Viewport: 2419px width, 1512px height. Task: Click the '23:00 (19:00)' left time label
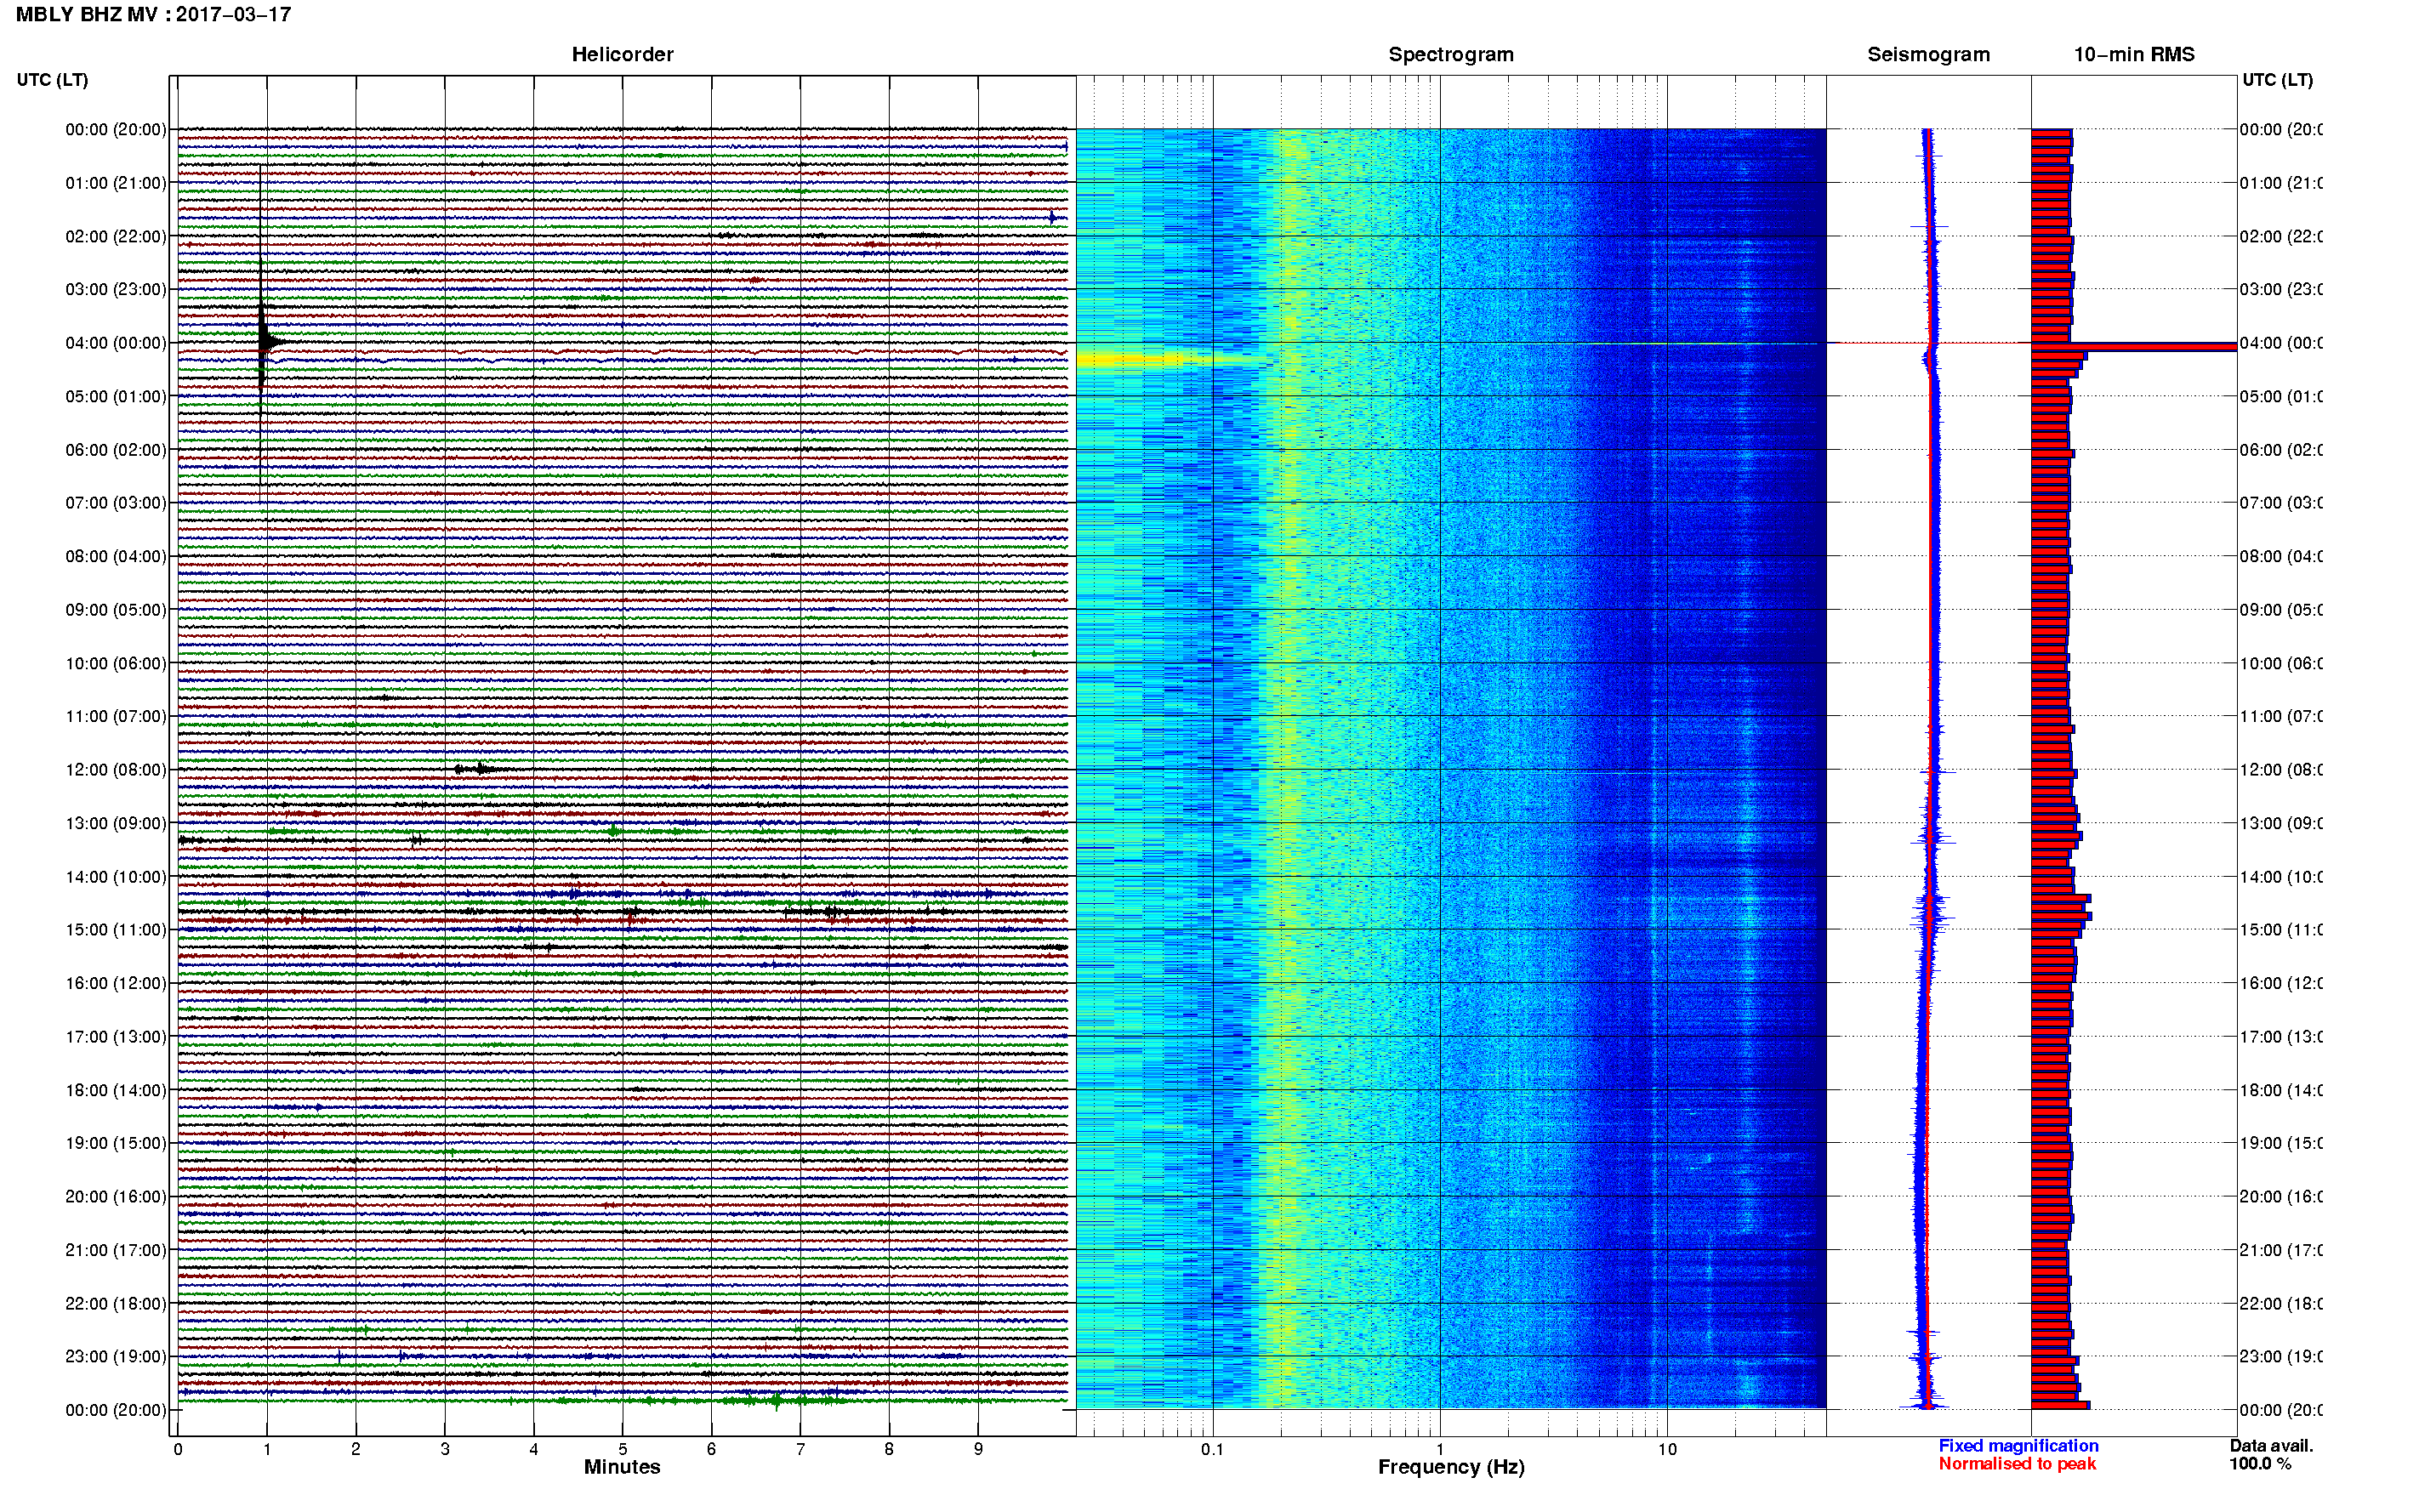(x=116, y=1357)
